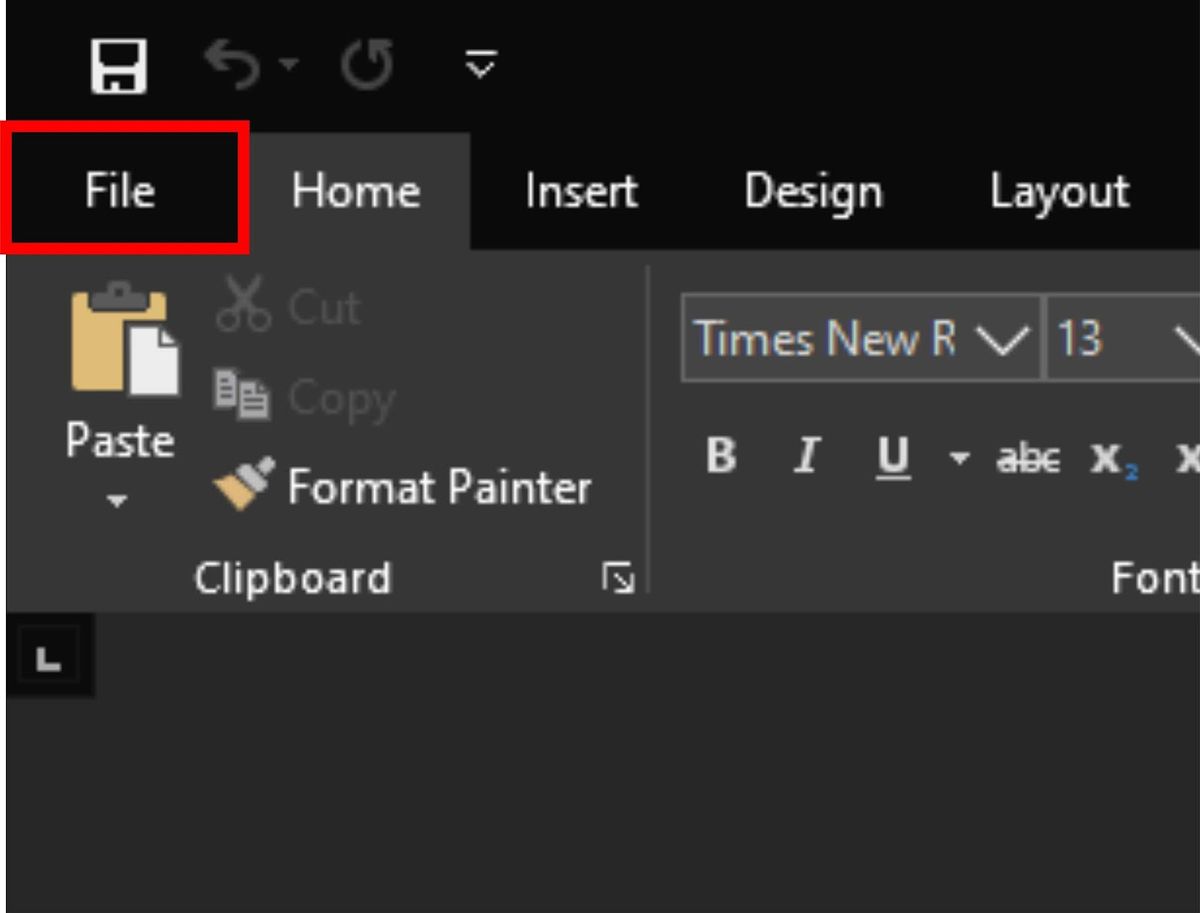This screenshot has width=1200, height=913.
Task: Expand the Paste options arrow
Action: tap(118, 500)
